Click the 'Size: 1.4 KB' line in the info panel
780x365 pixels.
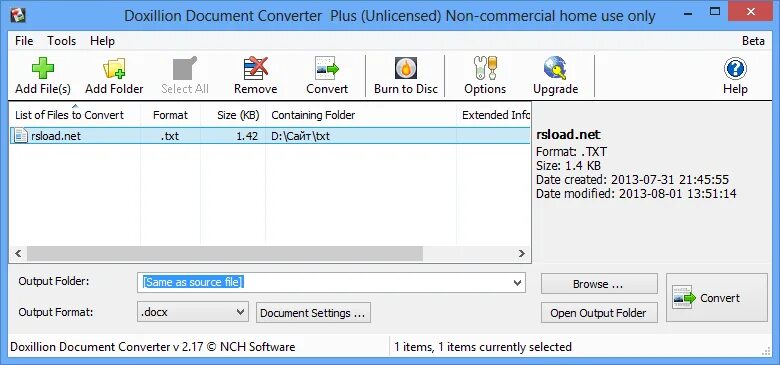568,166
